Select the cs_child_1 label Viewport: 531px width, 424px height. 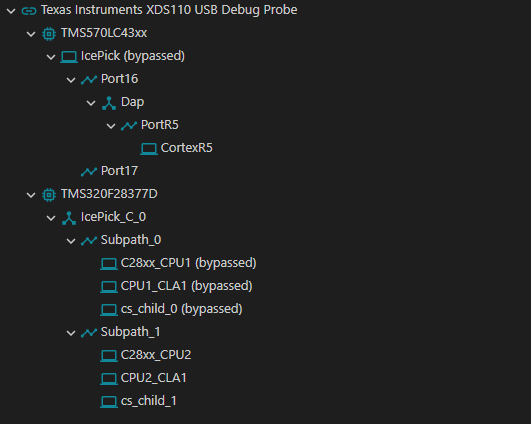click(149, 401)
